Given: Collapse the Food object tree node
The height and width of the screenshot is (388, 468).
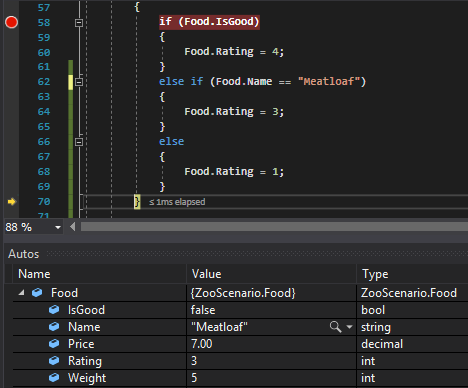Looking at the screenshot, I should coord(22,293).
